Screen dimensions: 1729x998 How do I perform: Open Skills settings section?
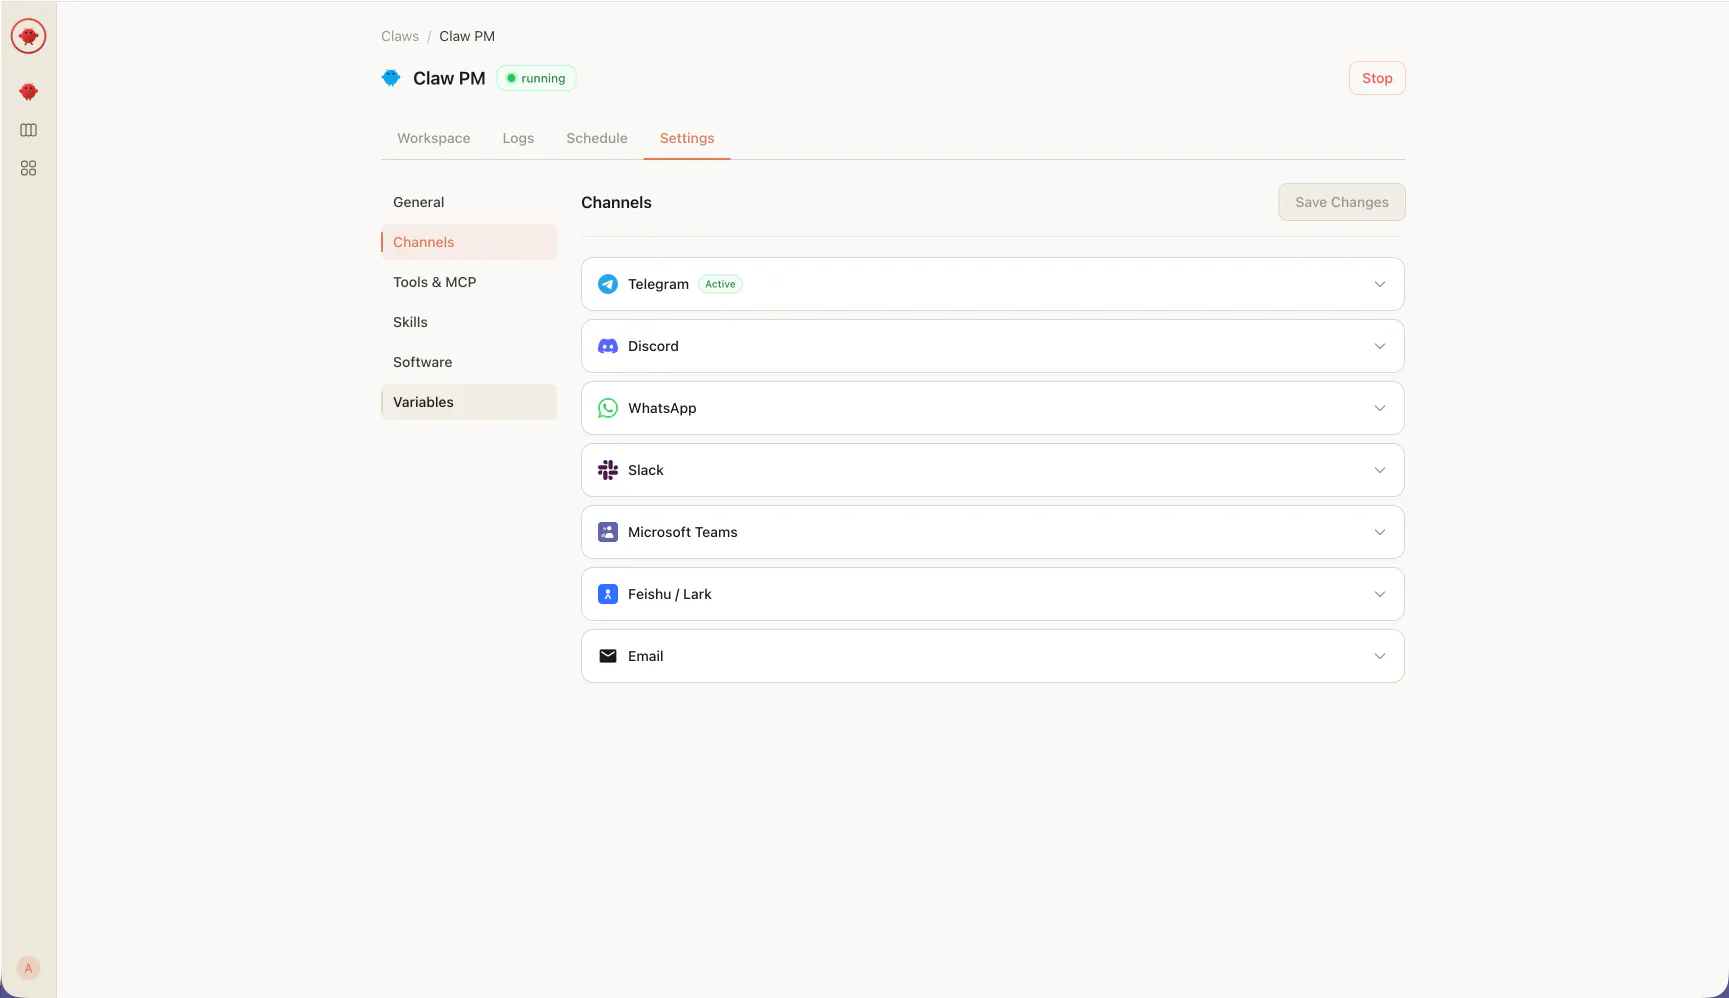(469, 322)
